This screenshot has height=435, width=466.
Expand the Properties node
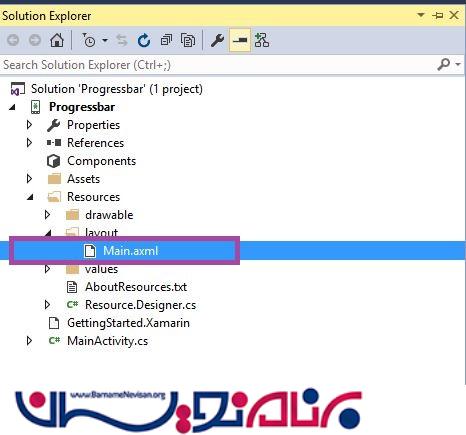tap(29, 125)
